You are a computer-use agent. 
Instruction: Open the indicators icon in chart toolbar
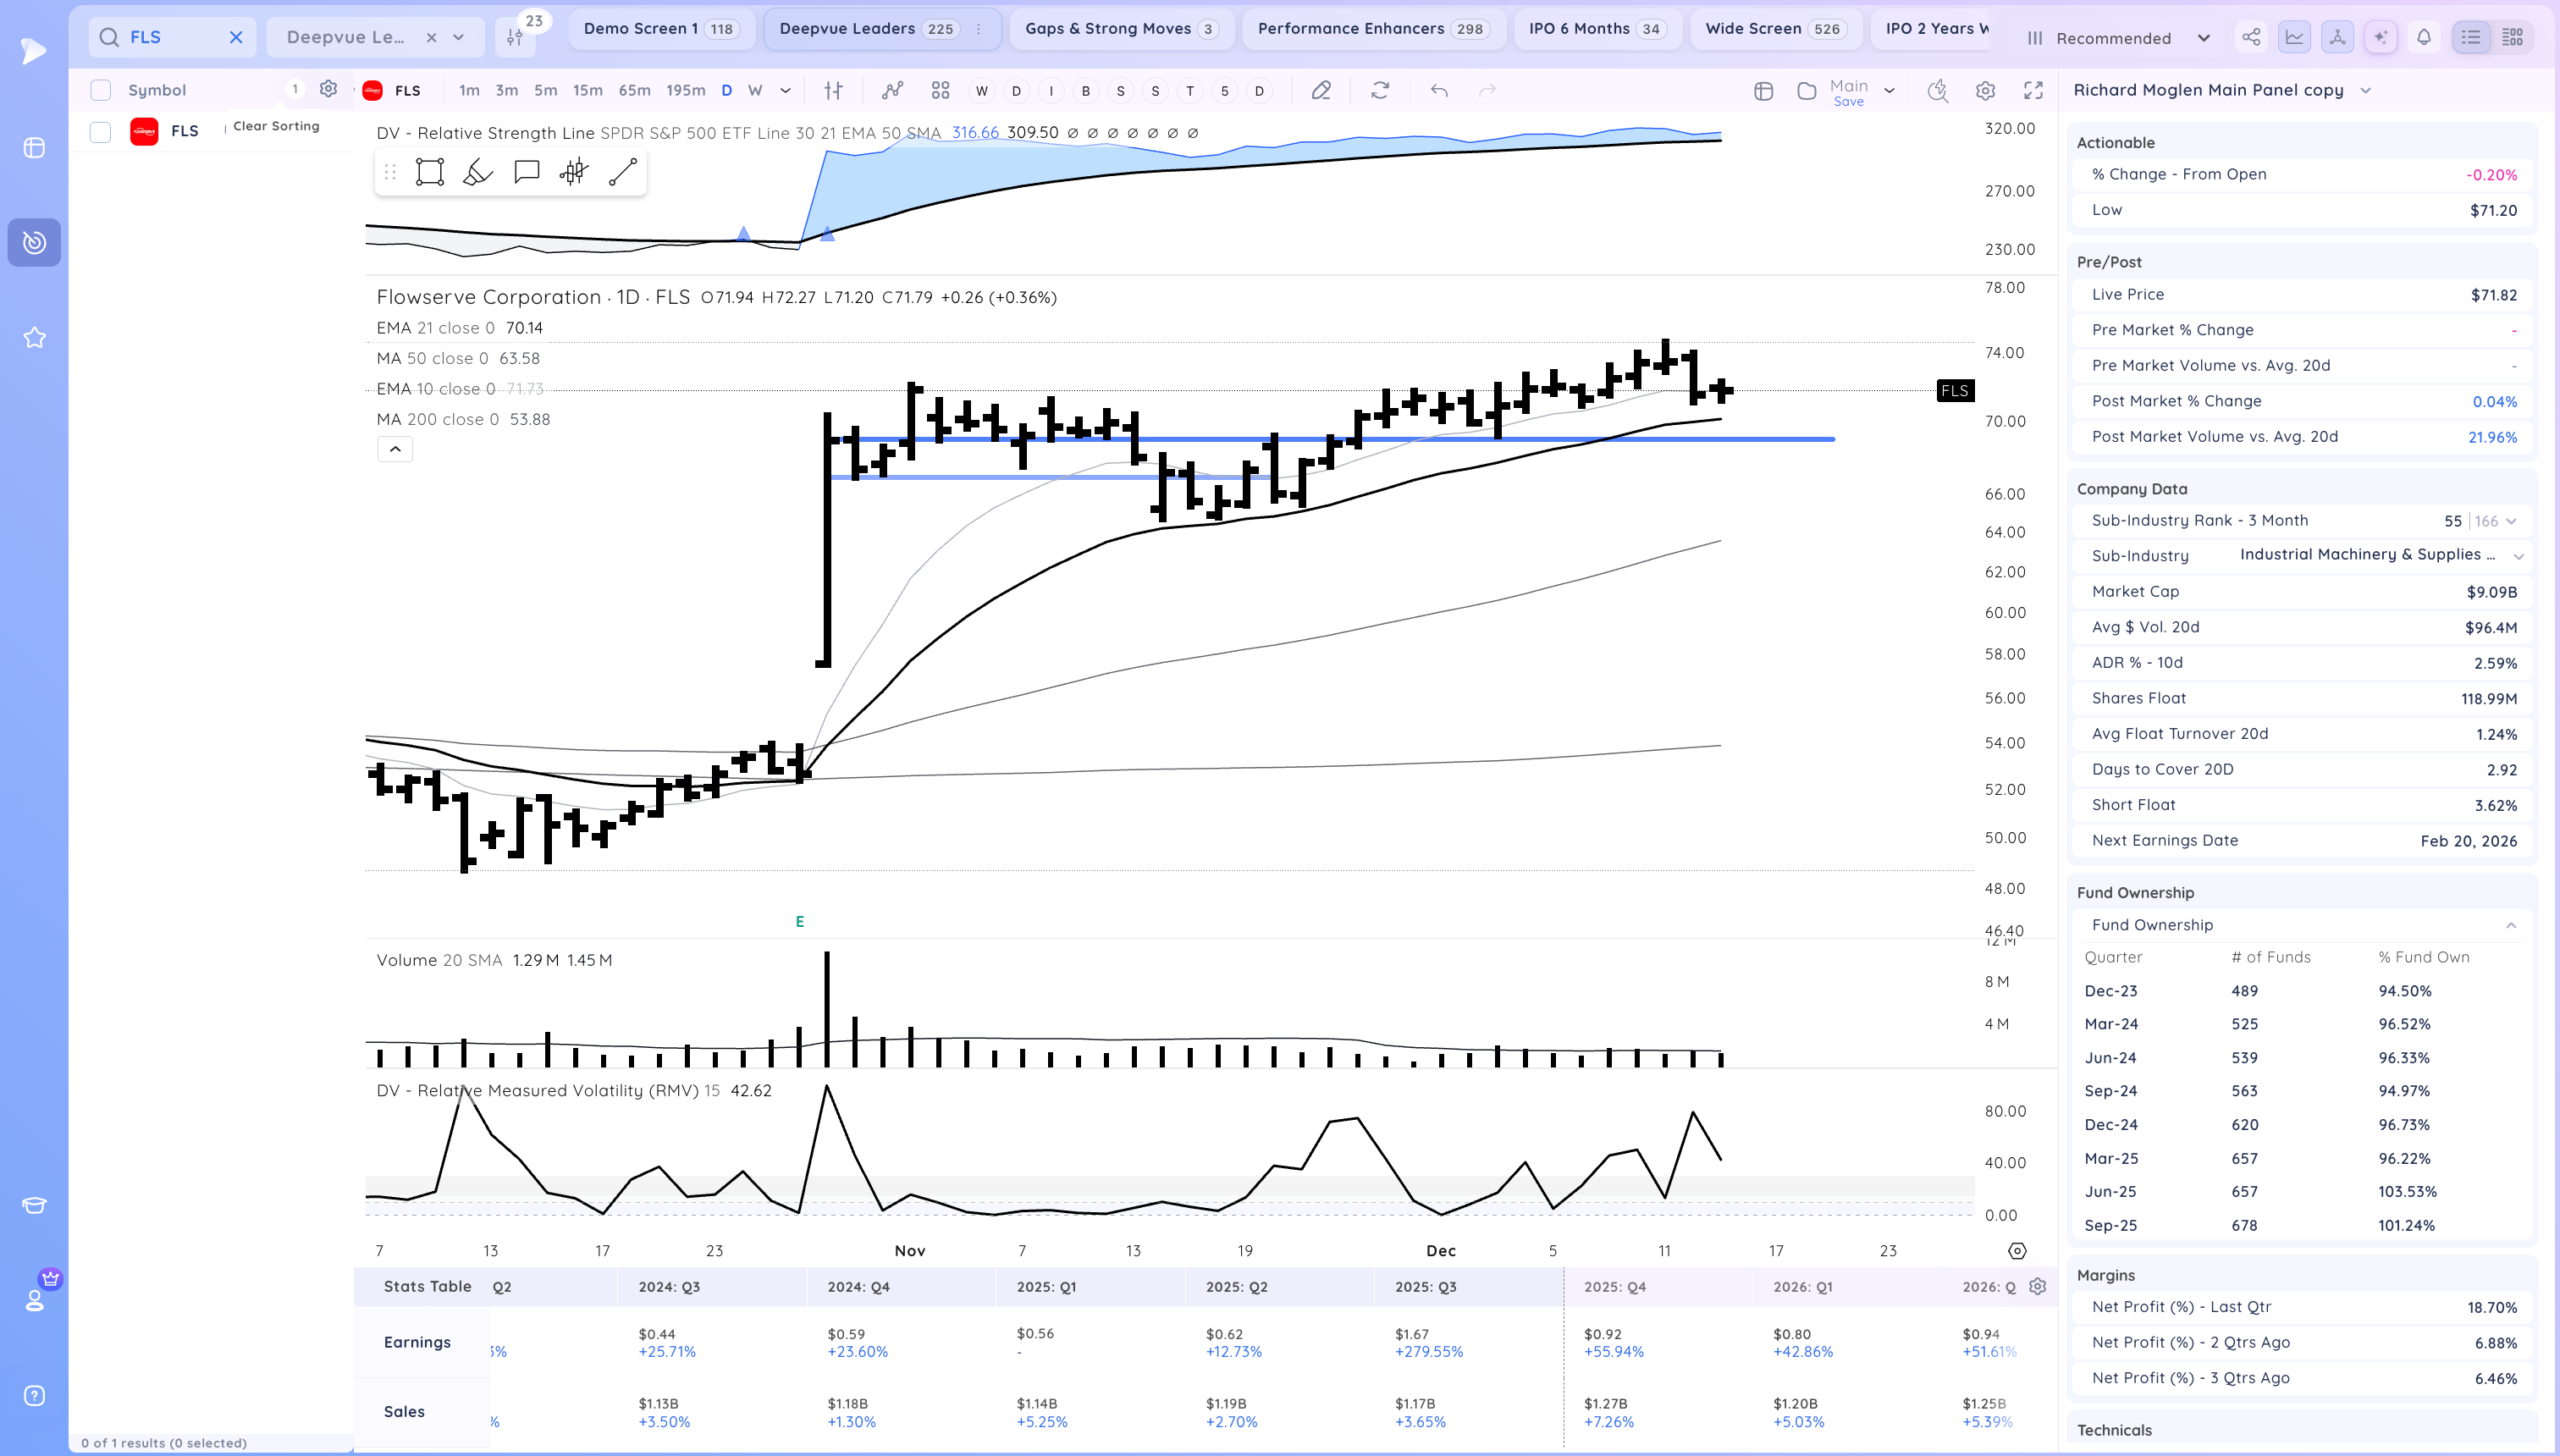click(892, 91)
